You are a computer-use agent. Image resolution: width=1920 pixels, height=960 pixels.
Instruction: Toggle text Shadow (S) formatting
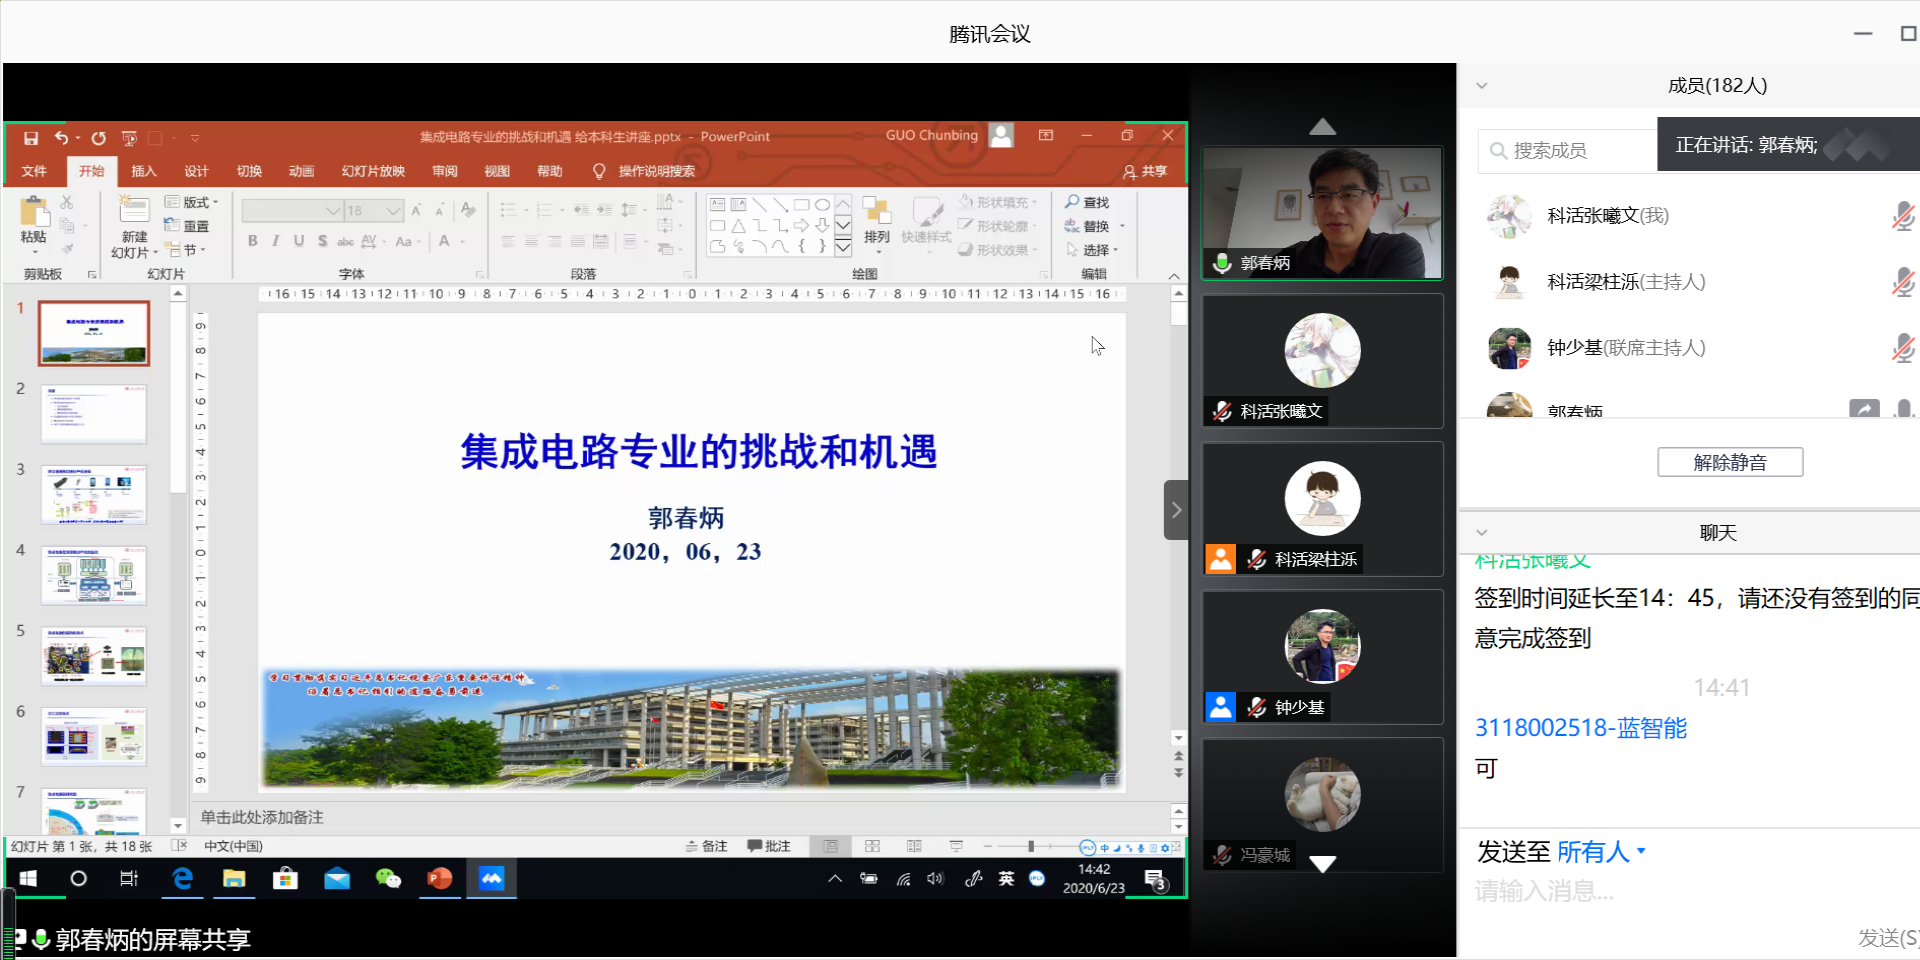[x=322, y=241]
